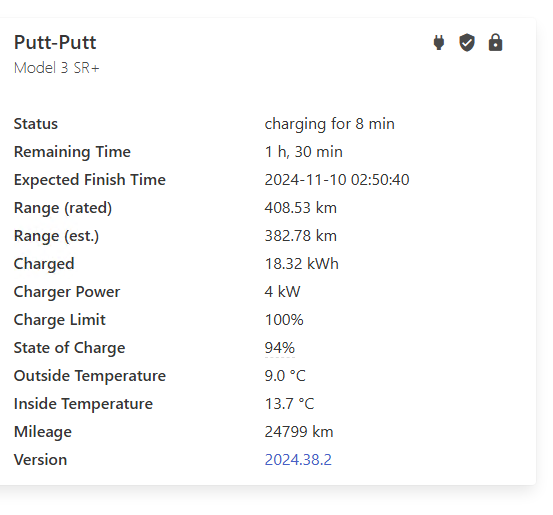Click the Range (rated) label
Screen dimensions: 553x515
tap(63, 208)
